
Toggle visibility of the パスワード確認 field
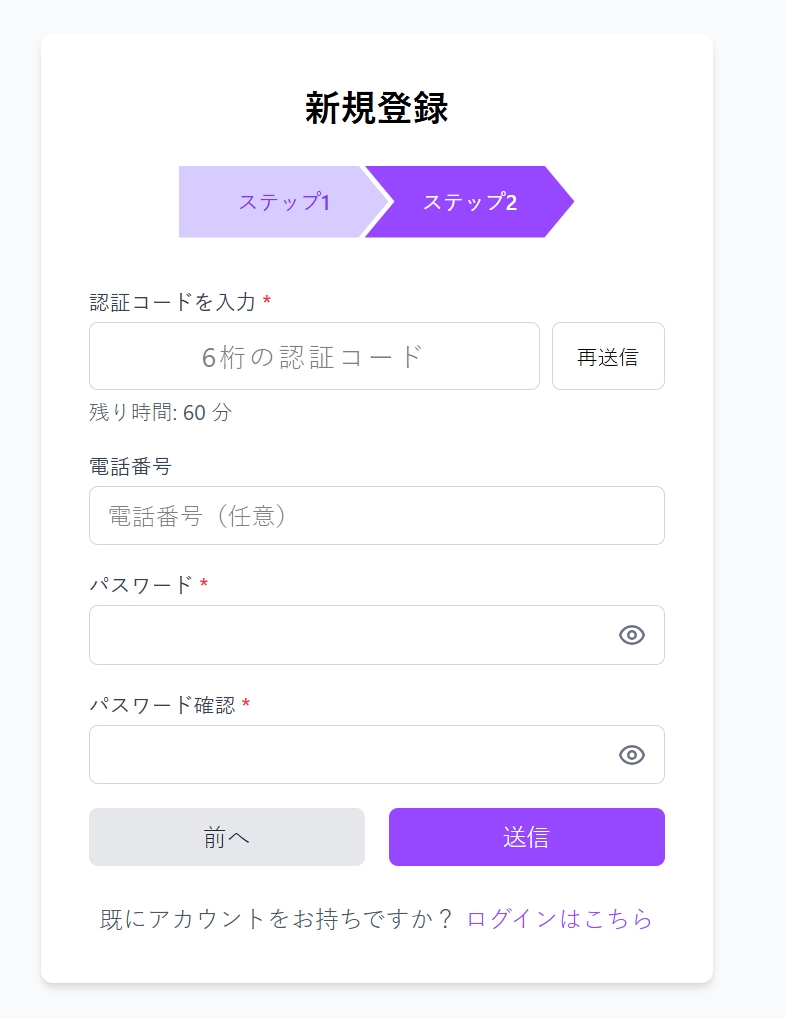pyautogui.click(x=632, y=755)
